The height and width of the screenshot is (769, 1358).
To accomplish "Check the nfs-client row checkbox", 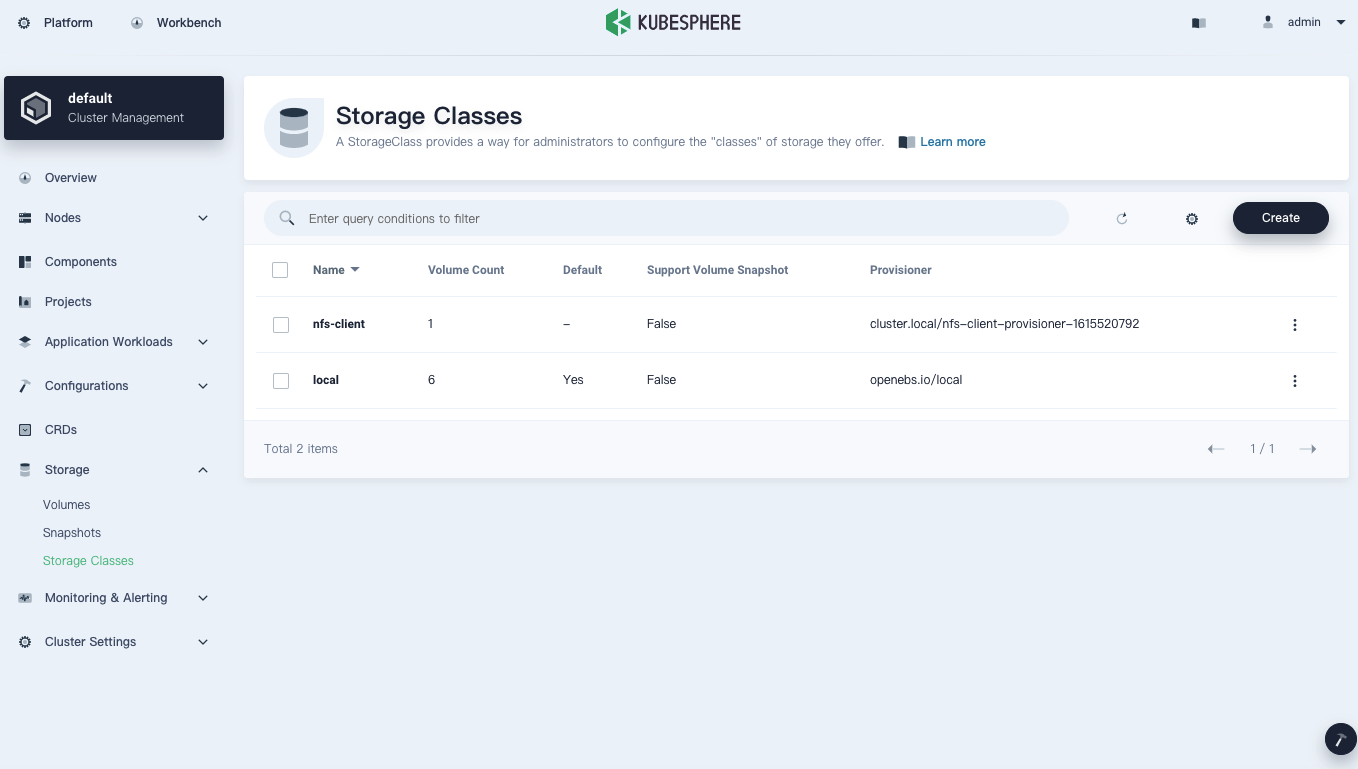I will click(281, 324).
